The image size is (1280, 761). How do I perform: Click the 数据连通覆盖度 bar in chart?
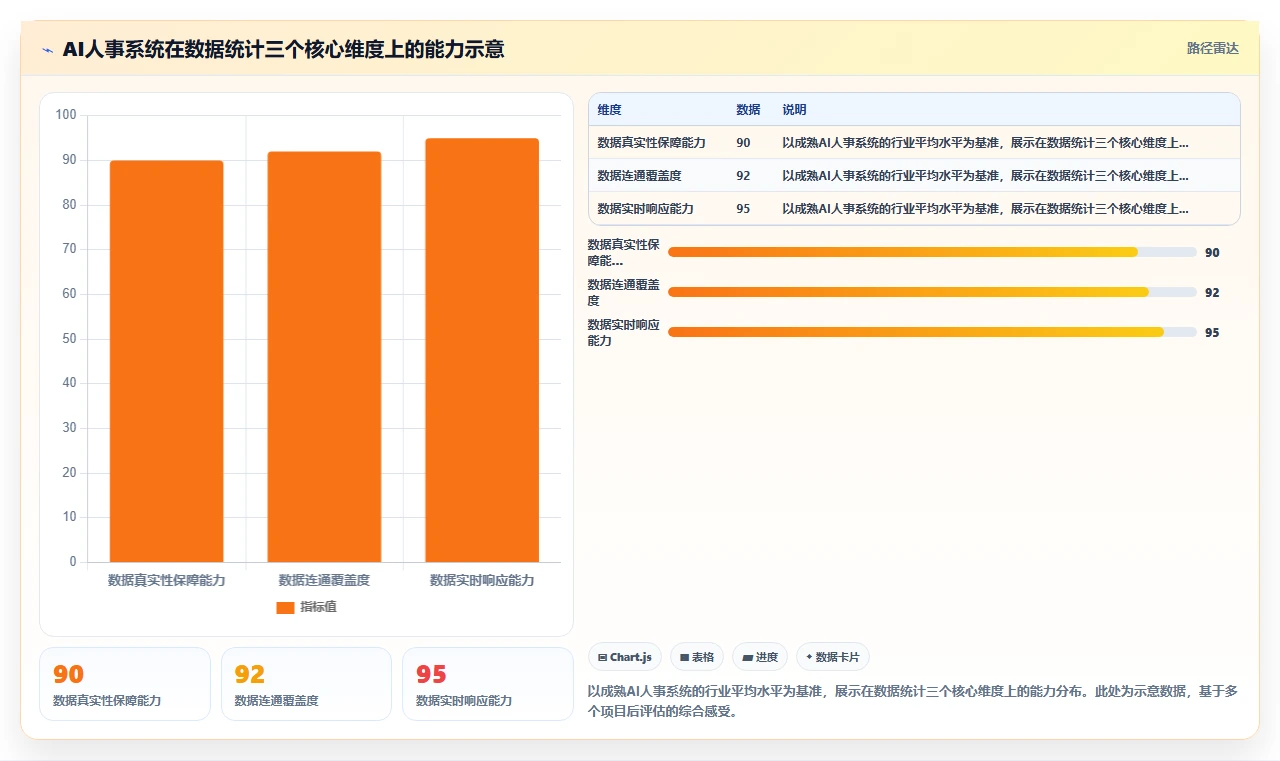(324, 357)
